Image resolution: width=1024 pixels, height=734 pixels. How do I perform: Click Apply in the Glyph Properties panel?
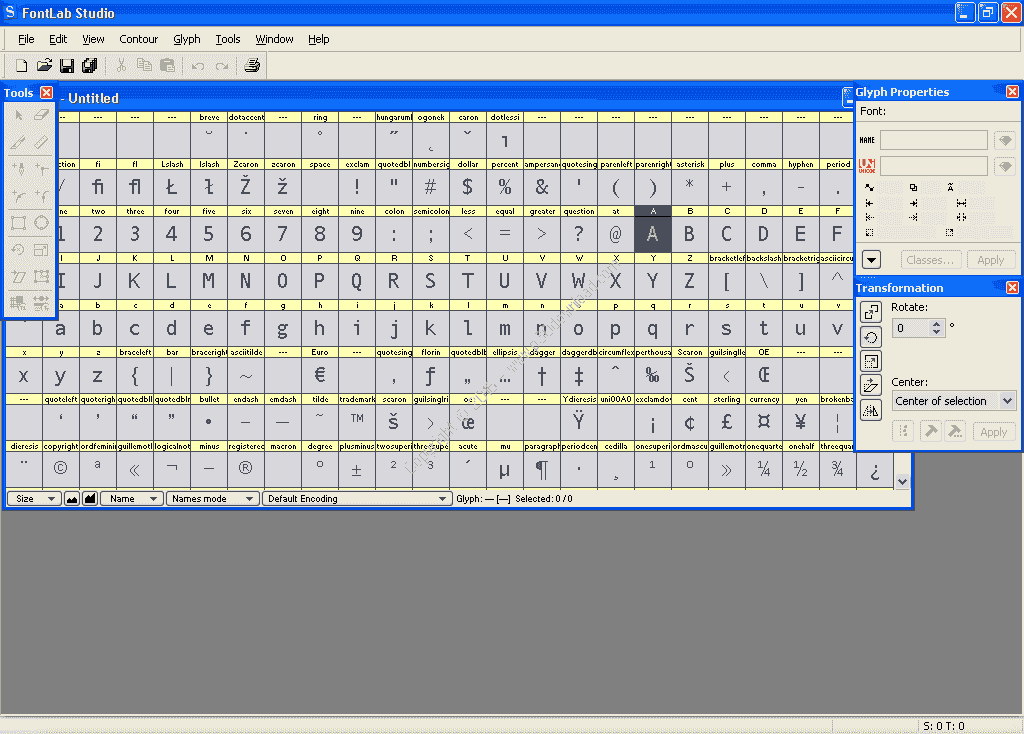991,260
